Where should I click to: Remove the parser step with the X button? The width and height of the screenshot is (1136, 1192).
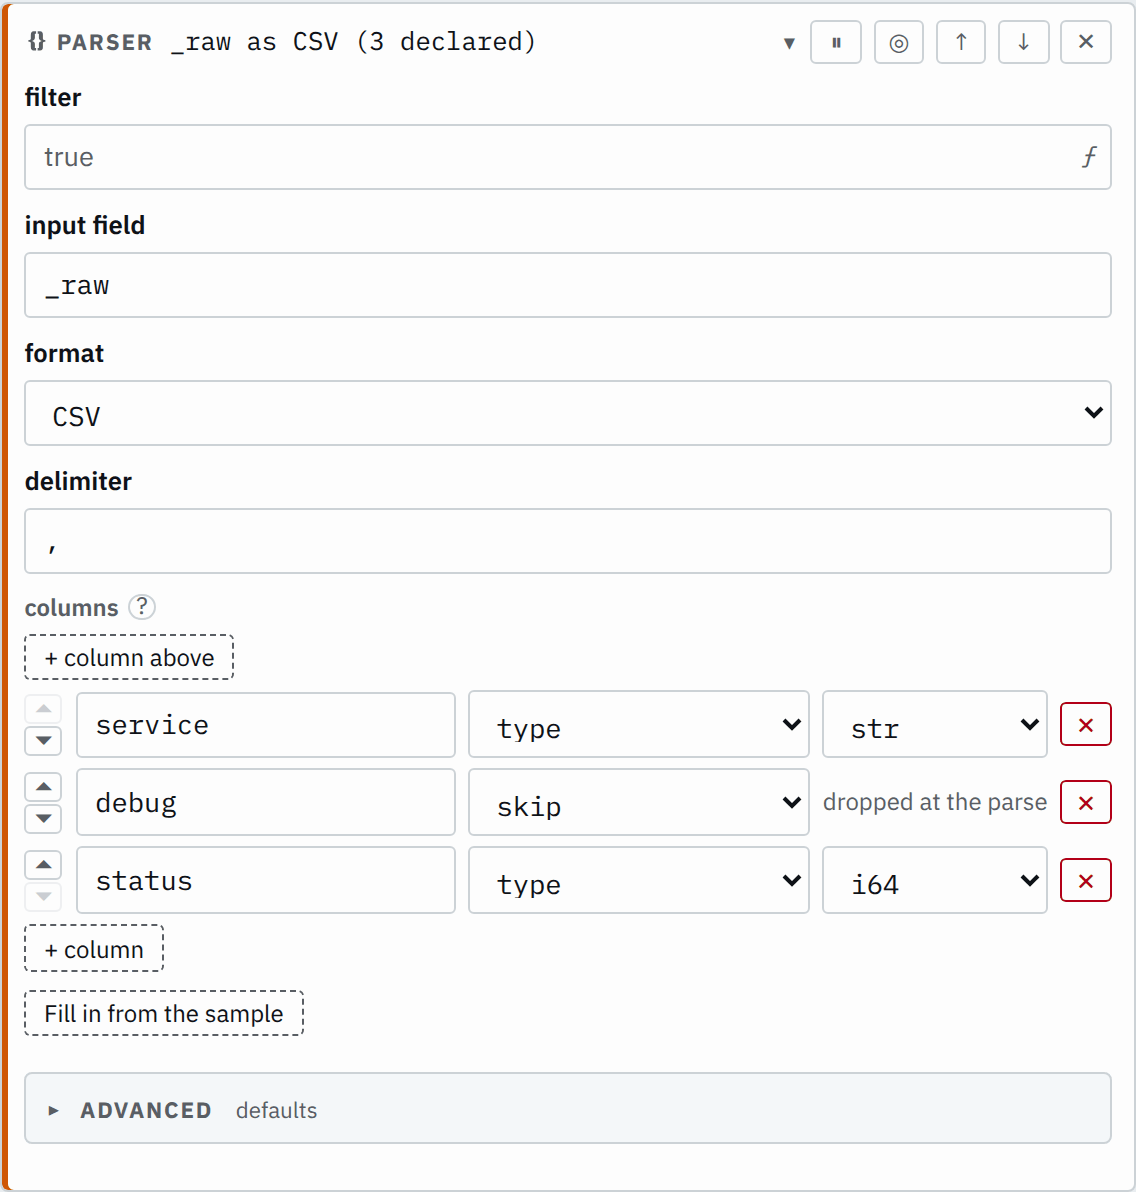click(x=1086, y=43)
